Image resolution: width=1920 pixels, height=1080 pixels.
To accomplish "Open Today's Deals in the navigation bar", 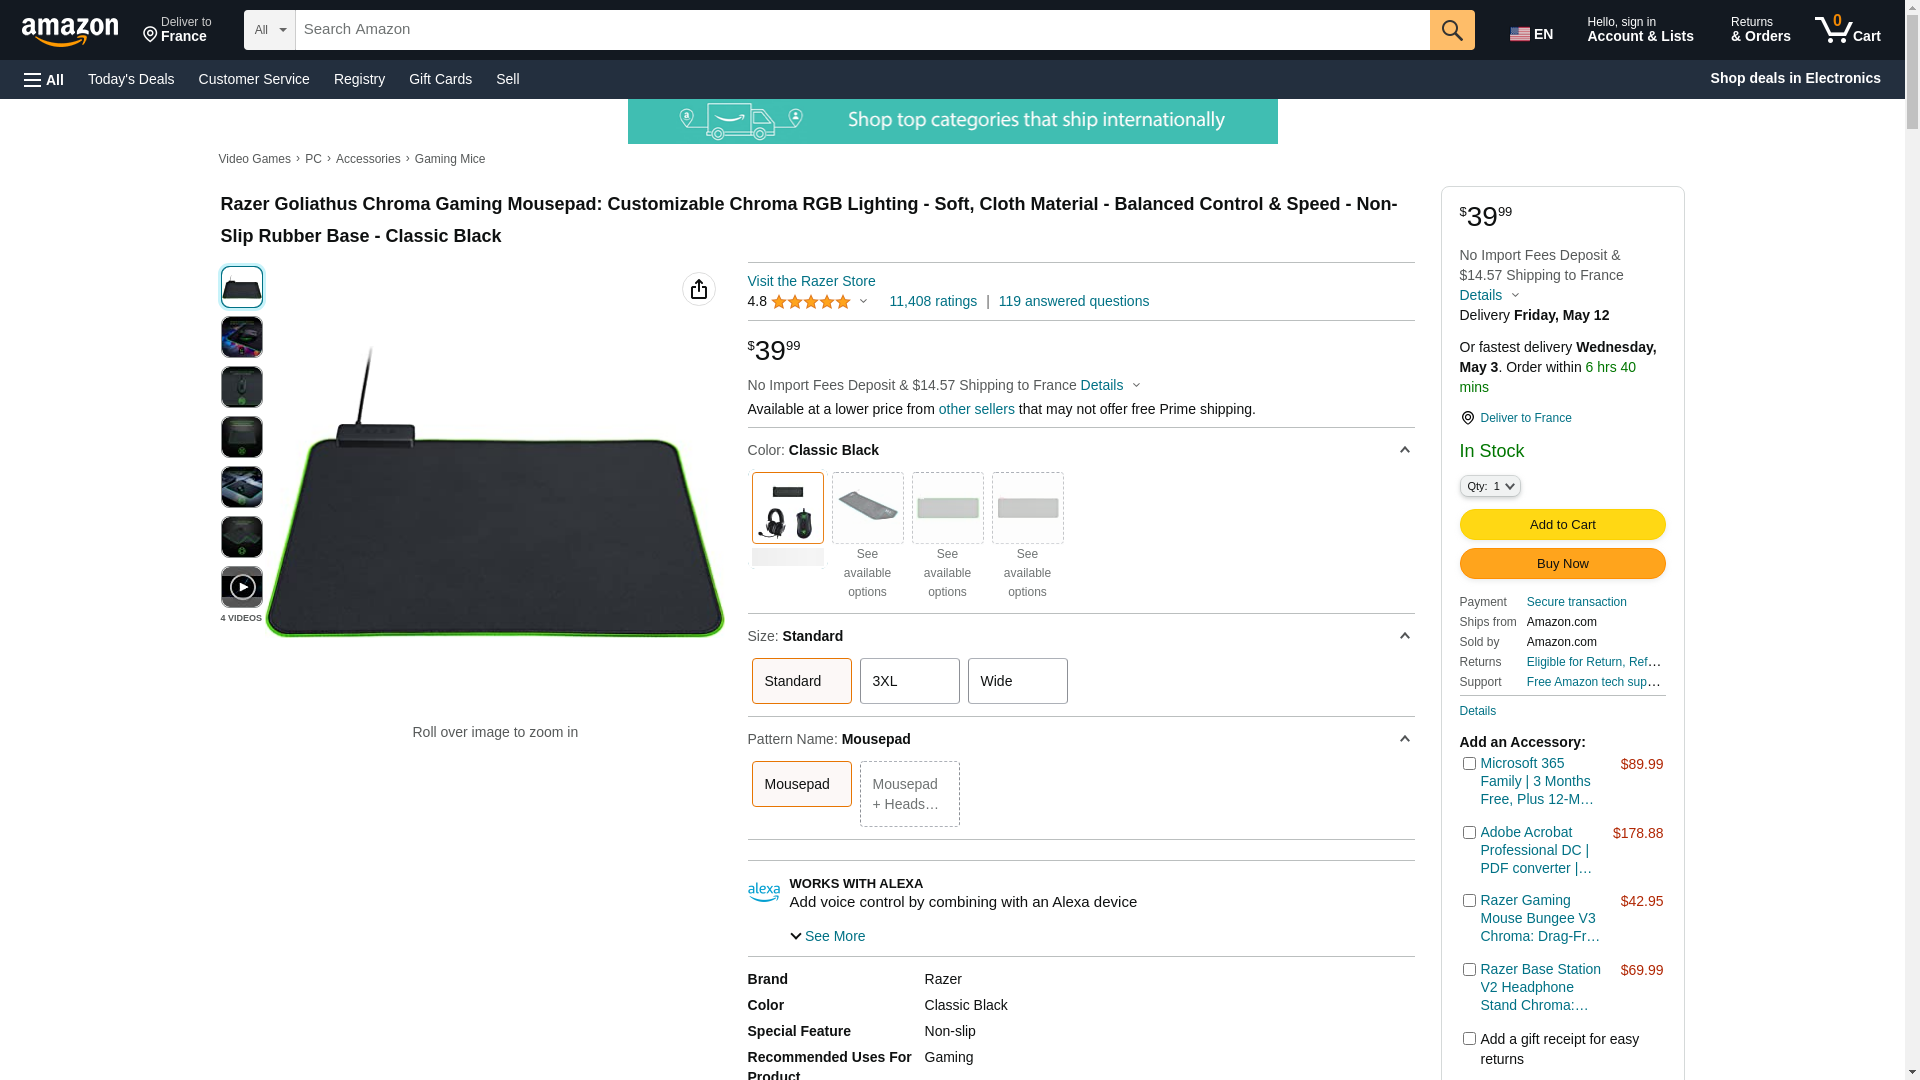I will [x=131, y=79].
